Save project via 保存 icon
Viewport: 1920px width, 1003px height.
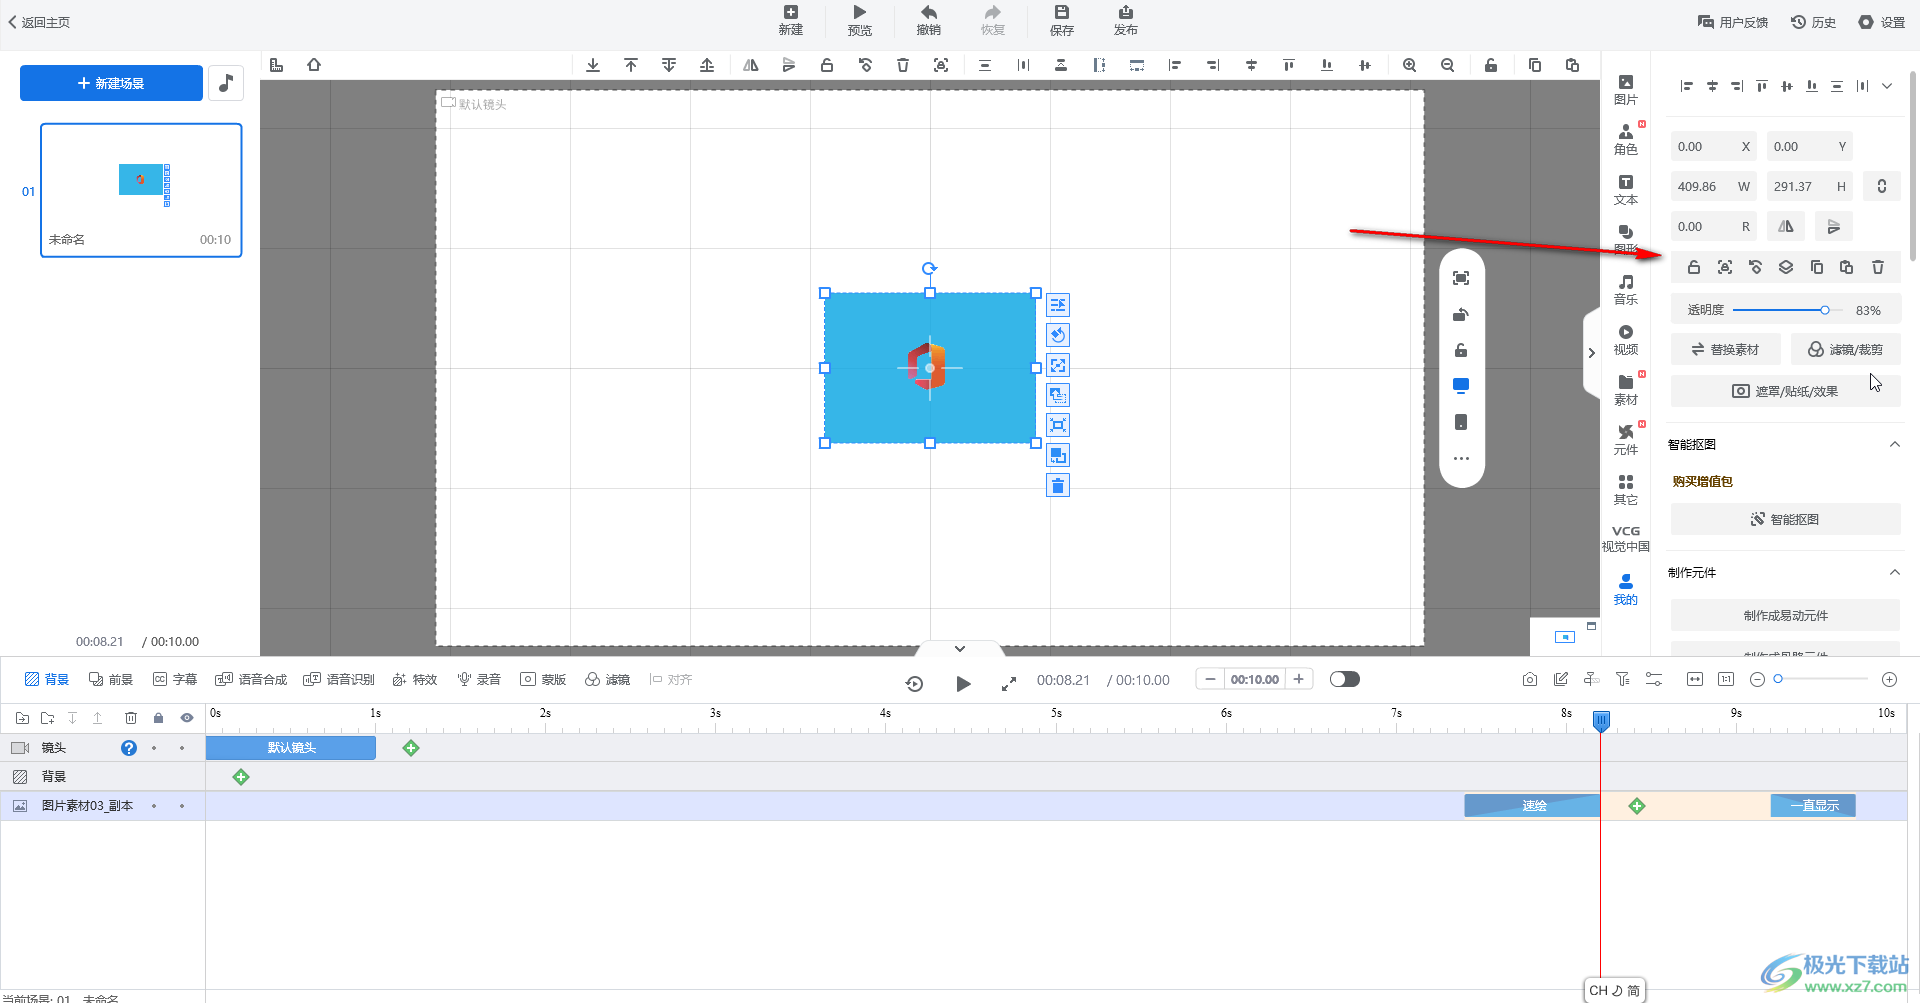tap(1061, 20)
